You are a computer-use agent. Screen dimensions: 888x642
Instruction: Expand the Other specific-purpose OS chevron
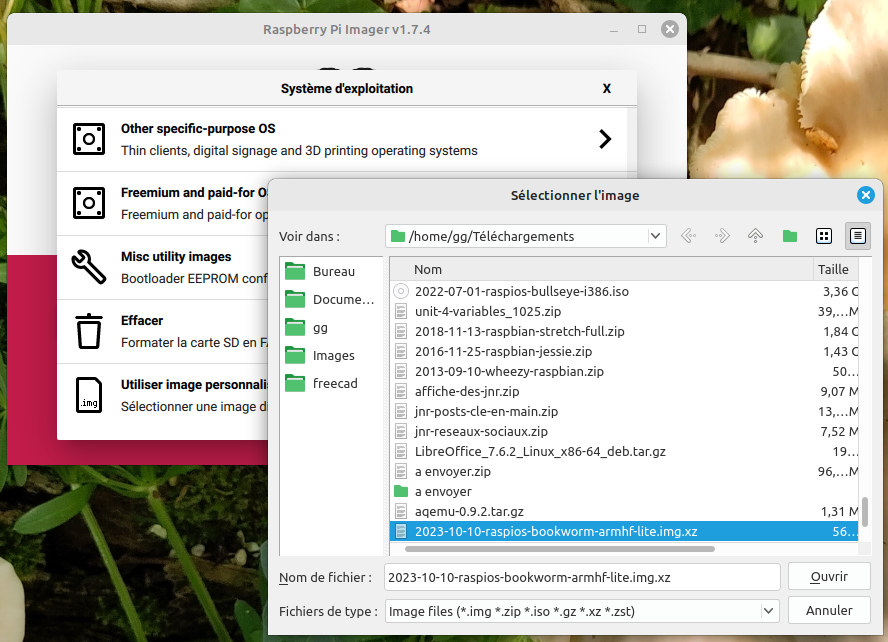605,139
